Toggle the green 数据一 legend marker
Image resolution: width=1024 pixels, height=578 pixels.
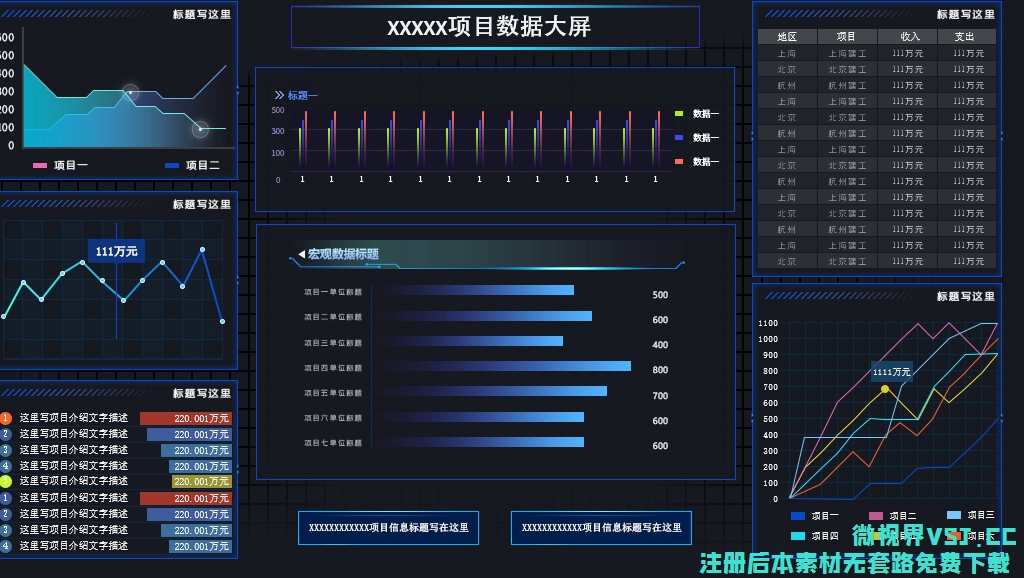[679, 114]
